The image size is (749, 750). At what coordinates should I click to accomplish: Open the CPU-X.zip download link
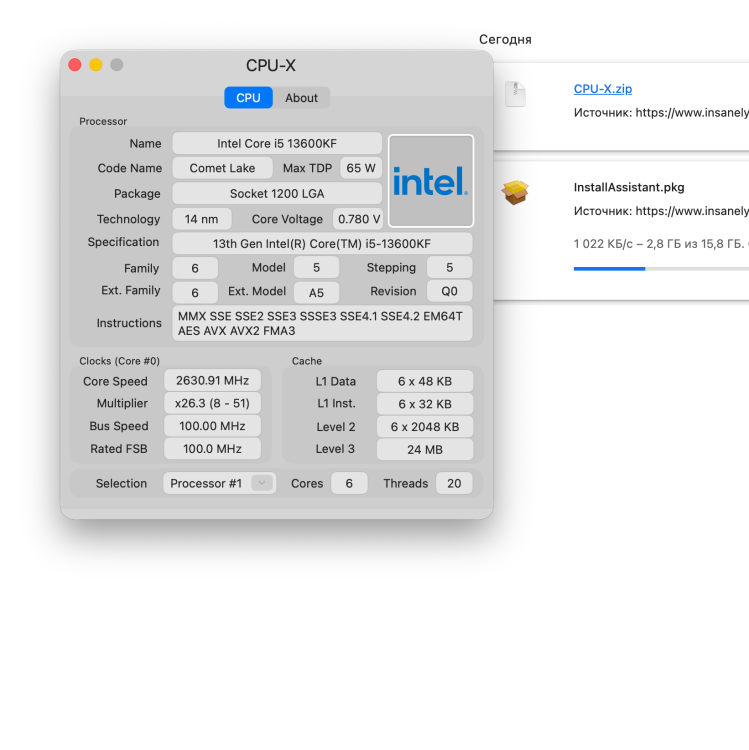click(603, 88)
